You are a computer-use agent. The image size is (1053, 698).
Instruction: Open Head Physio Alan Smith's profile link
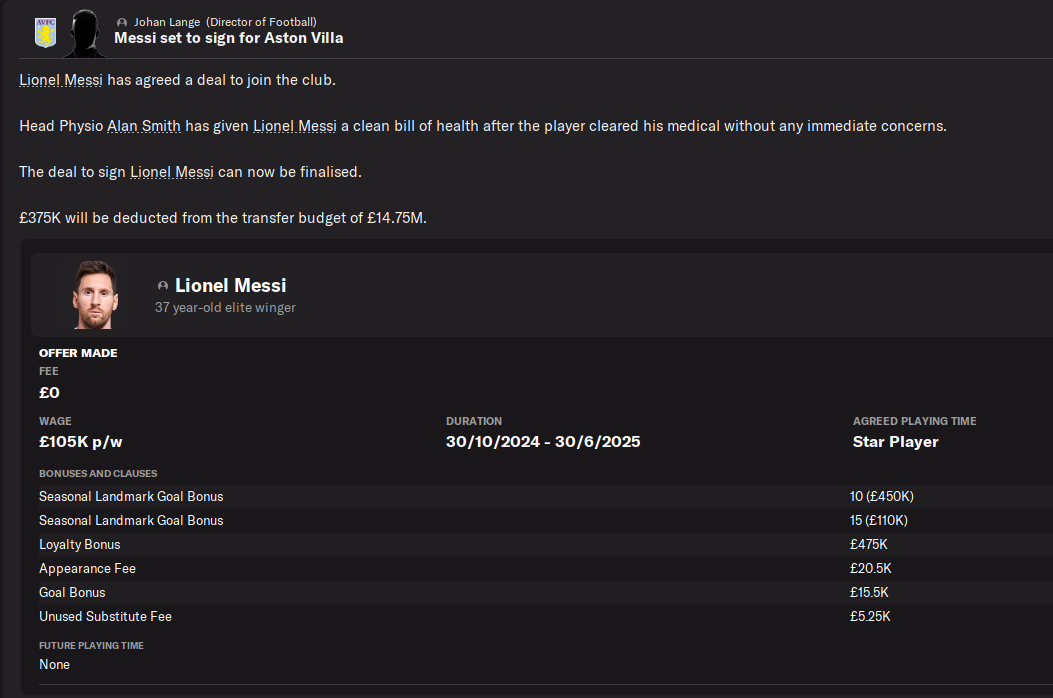[144, 126]
